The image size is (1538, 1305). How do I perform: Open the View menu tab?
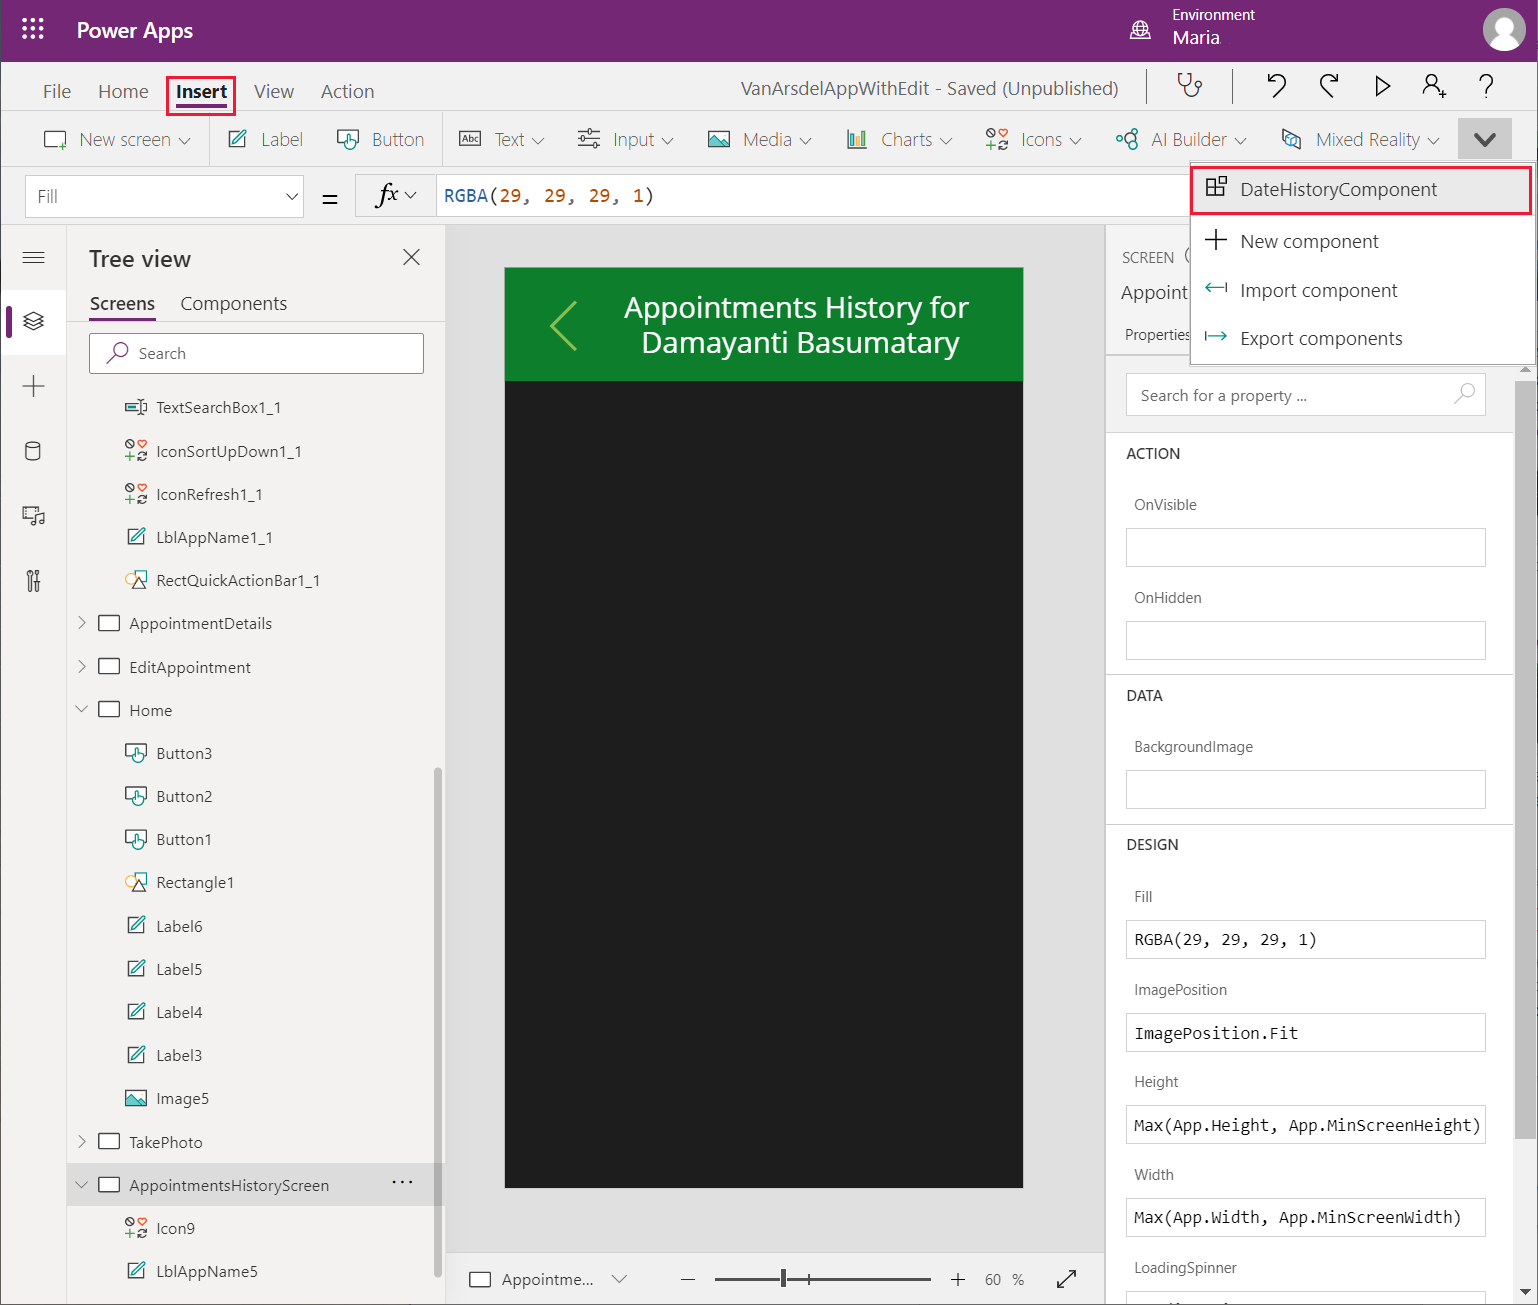(x=273, y=92)
